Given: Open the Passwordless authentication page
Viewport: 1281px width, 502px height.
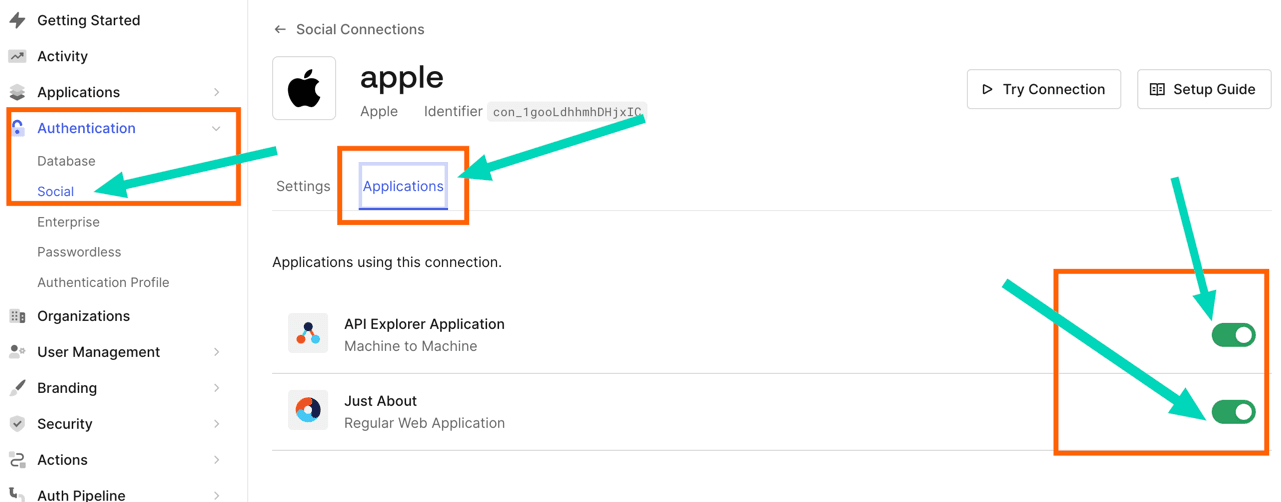Looking at the screenshot, I should 79,252.
